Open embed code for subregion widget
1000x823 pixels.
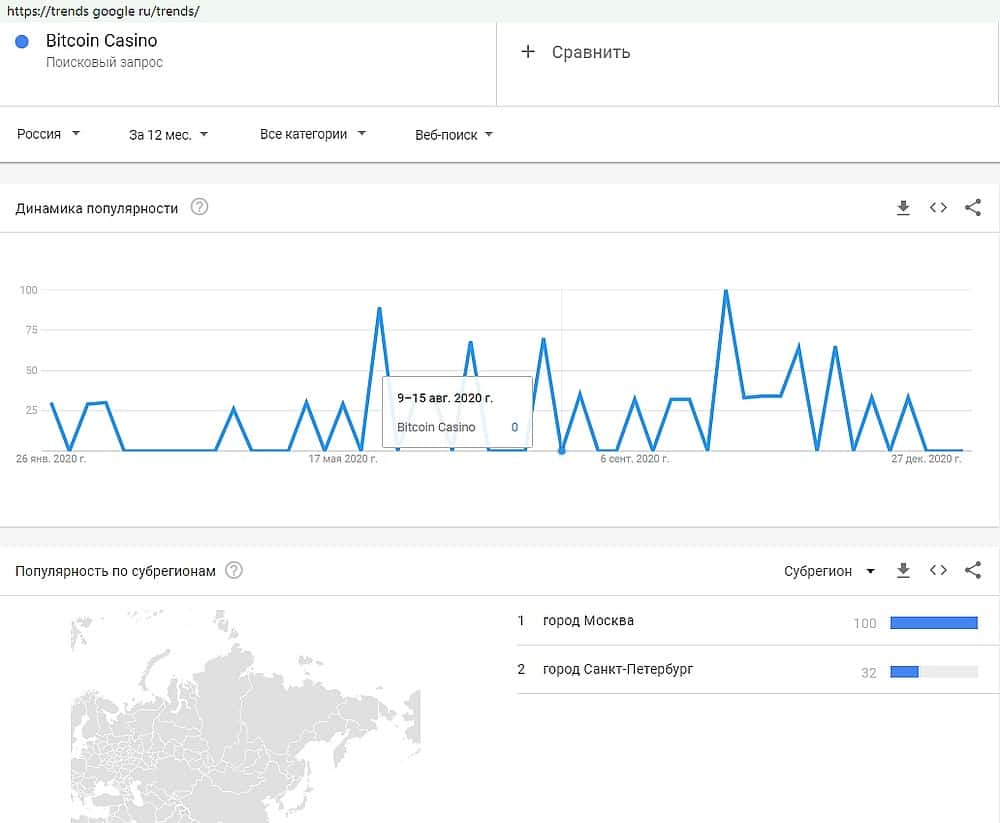(x=938, y=570)
